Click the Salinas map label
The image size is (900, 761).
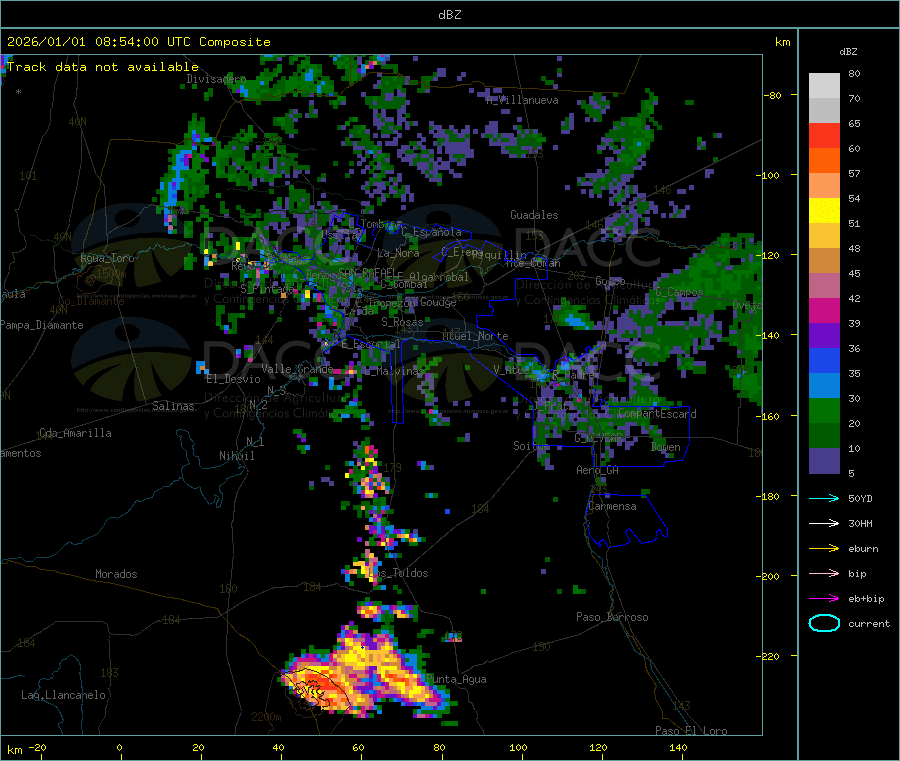pyautogui.click(x=173, y=406)
